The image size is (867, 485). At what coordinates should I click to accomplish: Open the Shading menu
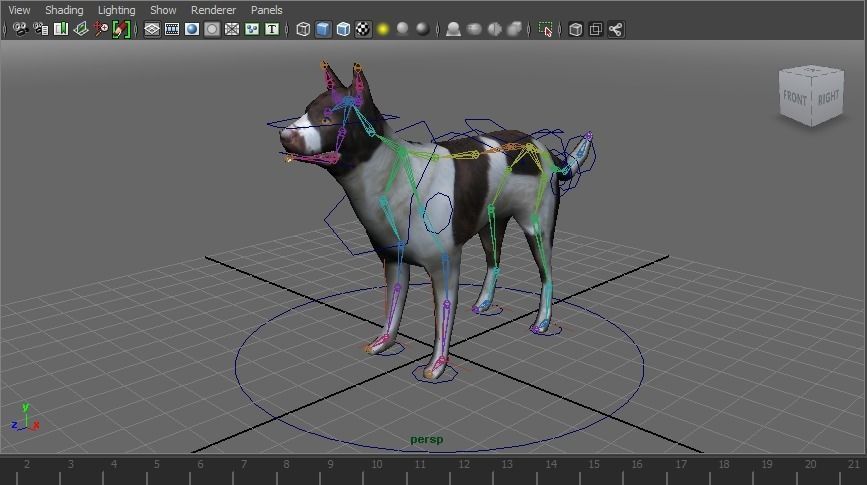(64, 10)
